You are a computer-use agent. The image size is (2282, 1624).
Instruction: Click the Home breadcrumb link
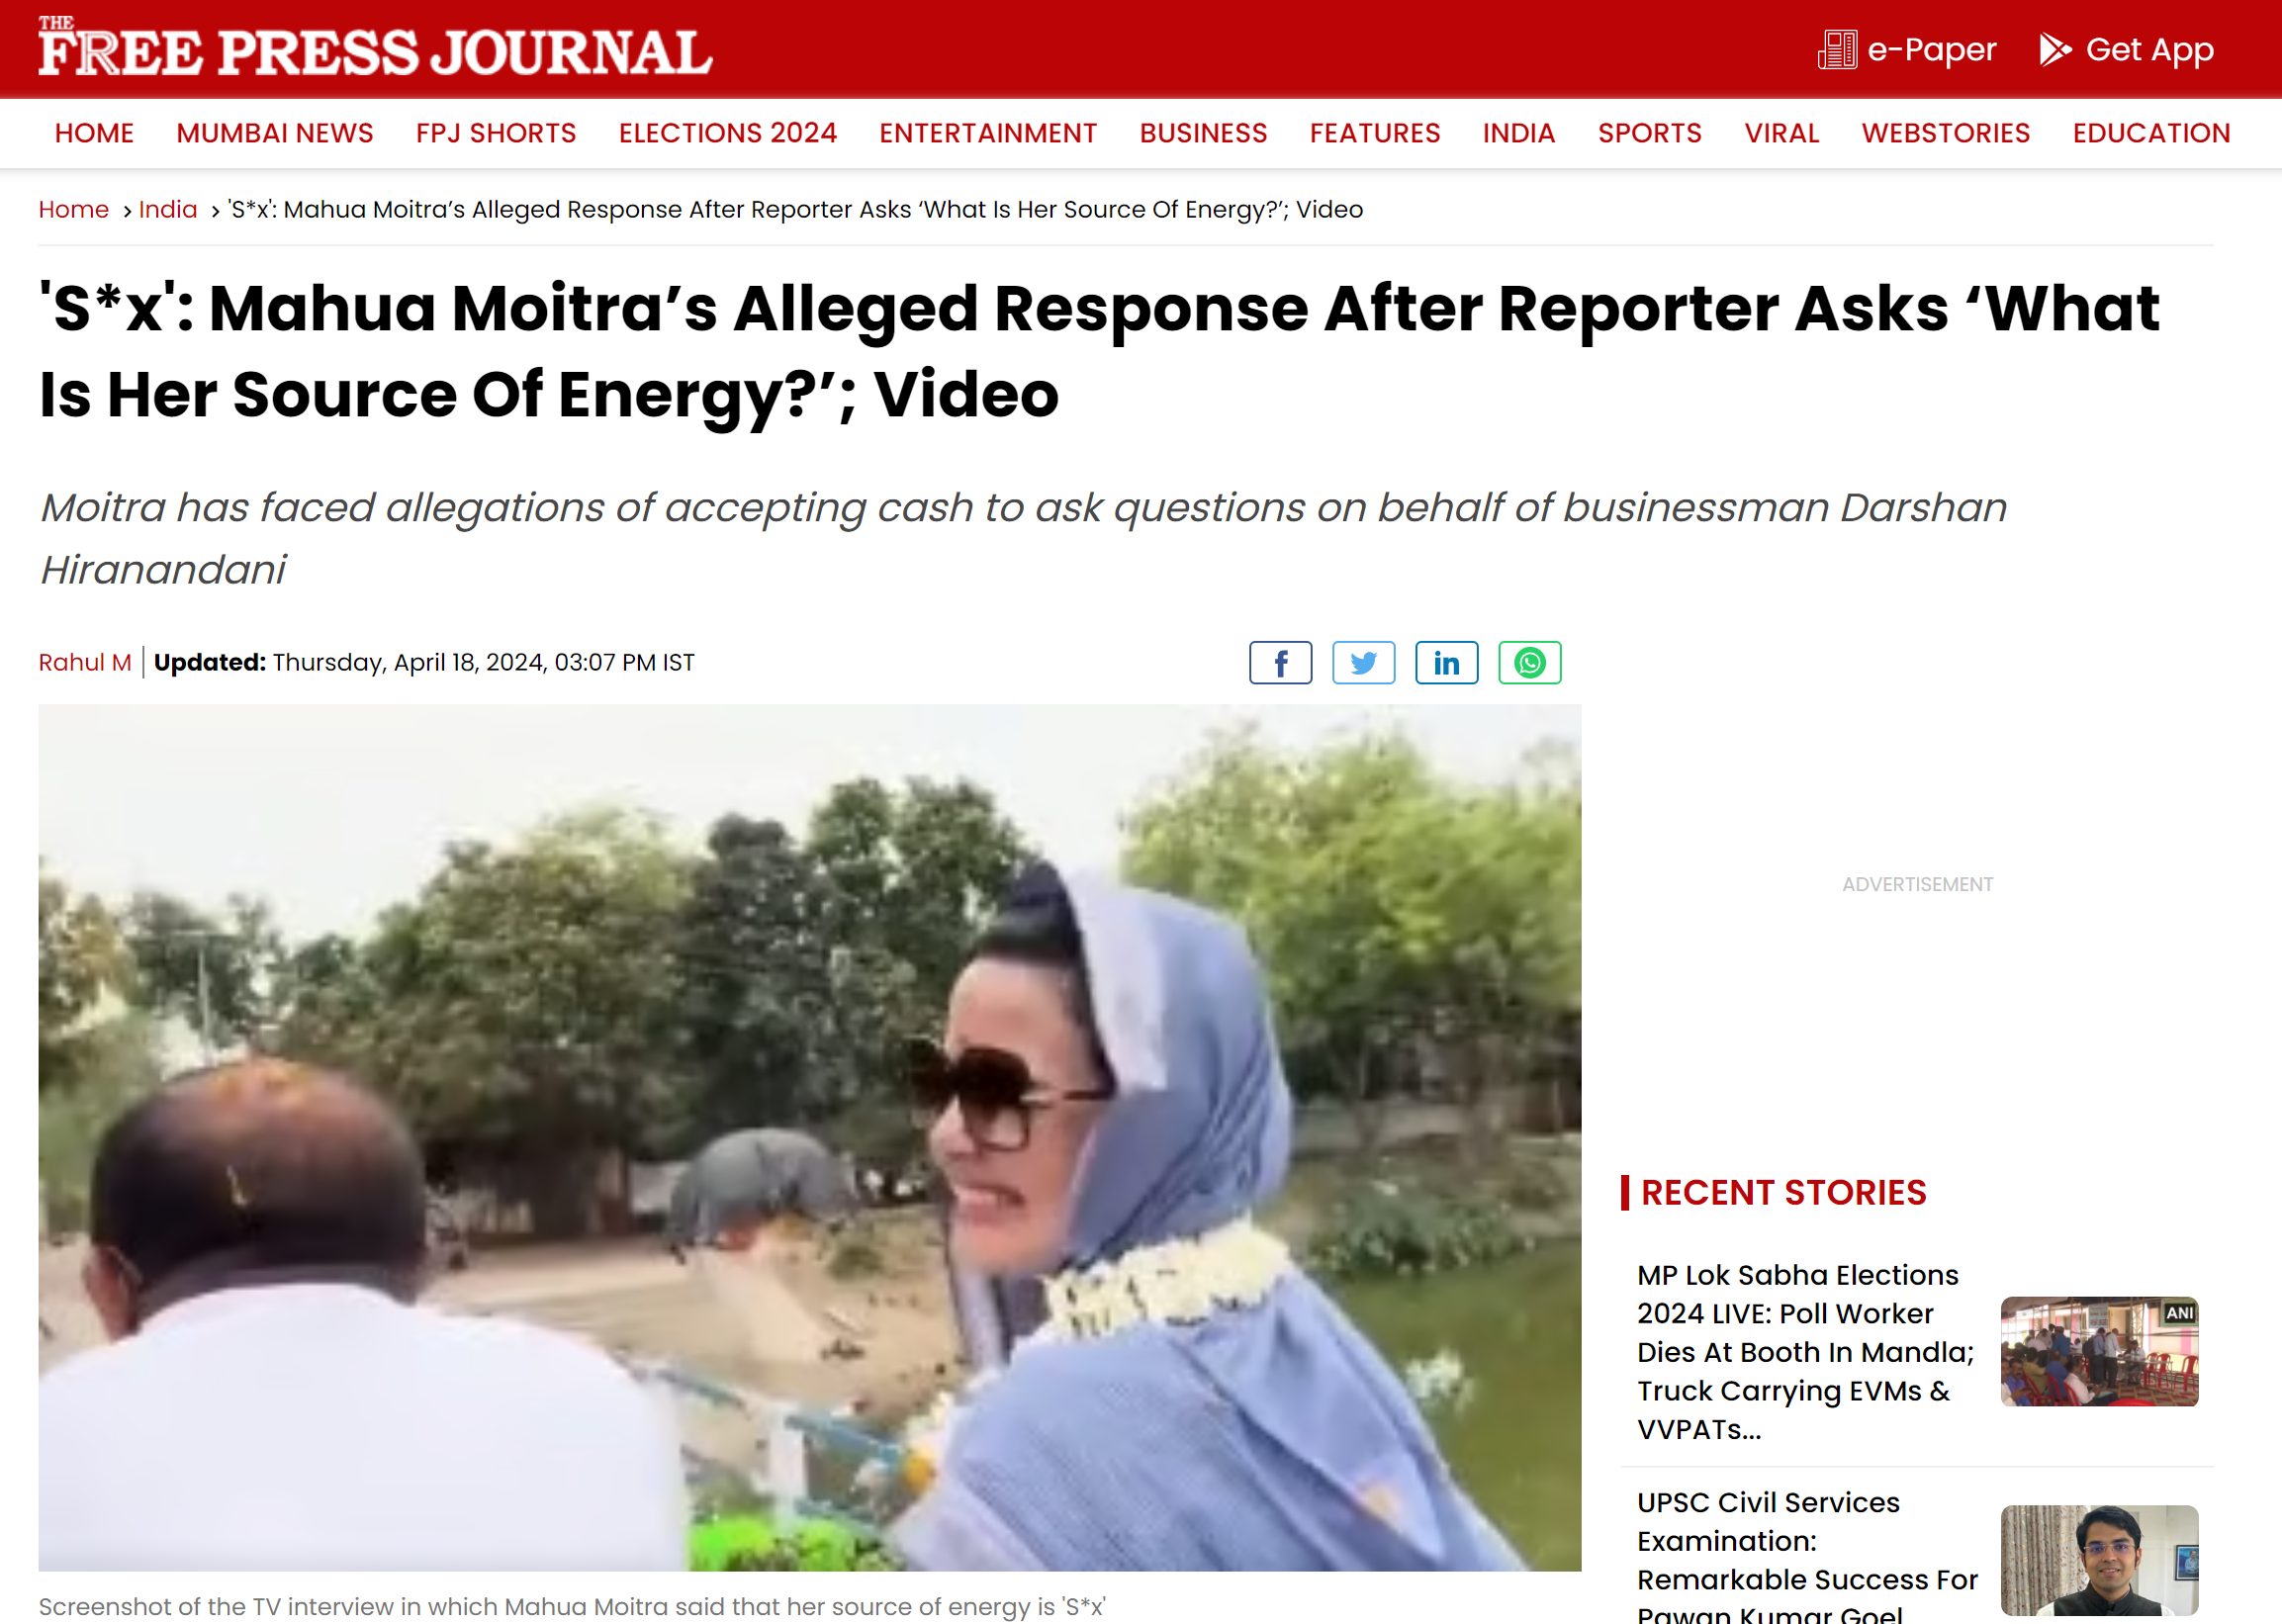(73, 210)
